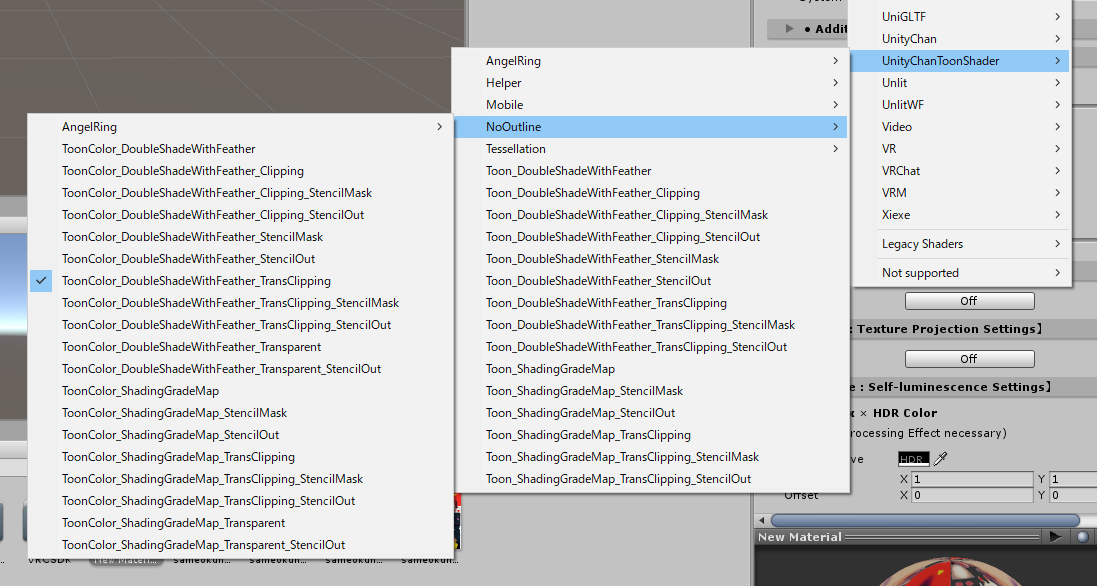Click the play button in New Material preview
Screen dimensions: 1097x586
pos(1056,536)
